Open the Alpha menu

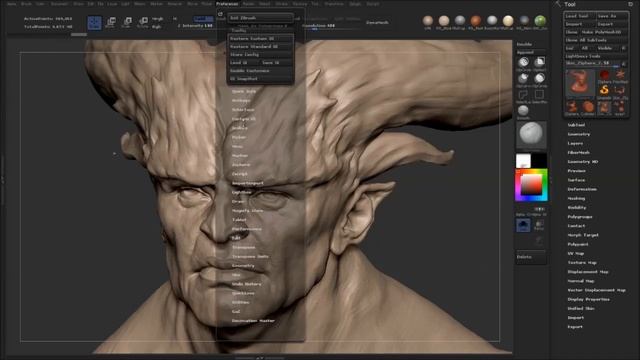11,4
